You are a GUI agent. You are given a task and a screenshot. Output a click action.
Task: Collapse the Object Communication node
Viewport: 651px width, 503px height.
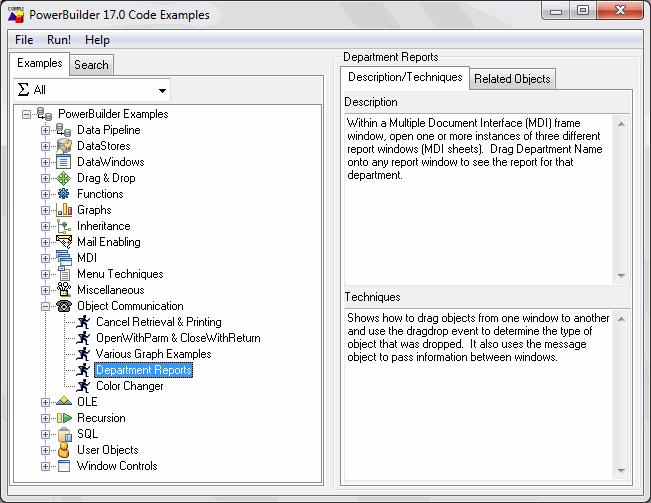pyautogui.click(x=45, y=306)
